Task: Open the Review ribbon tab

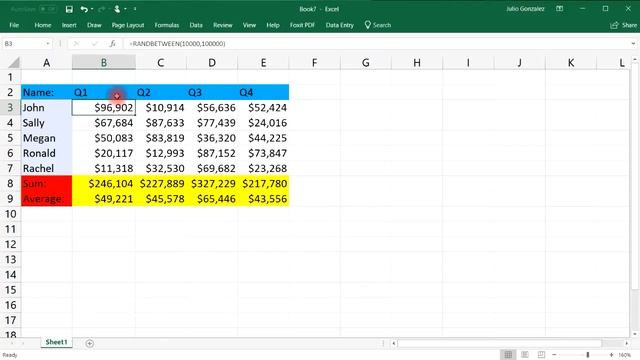Action: click(x=222, y=25)
